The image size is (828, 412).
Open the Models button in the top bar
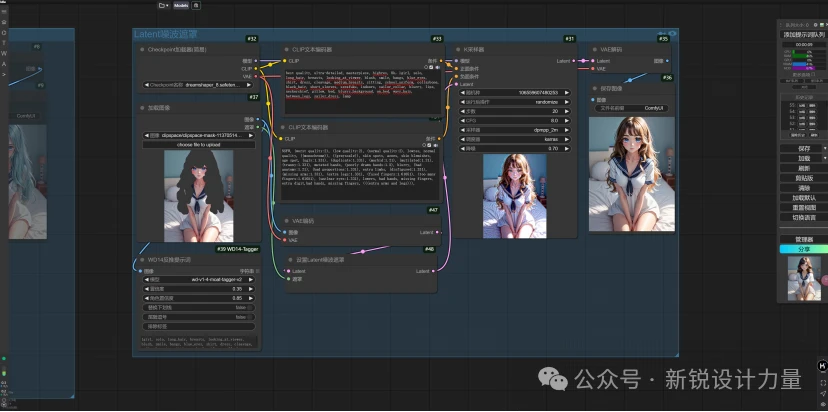click(x=181, y=5)
